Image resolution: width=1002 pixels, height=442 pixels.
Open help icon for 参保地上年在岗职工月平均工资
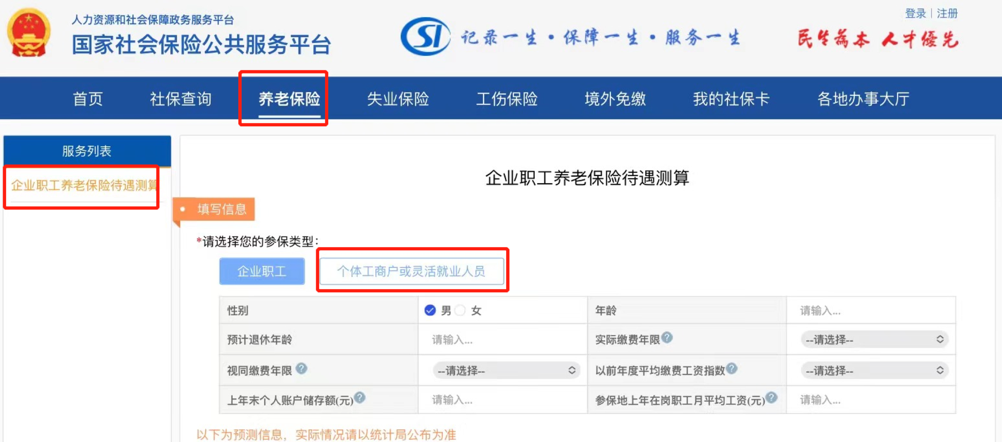click(x=772, y=398)
